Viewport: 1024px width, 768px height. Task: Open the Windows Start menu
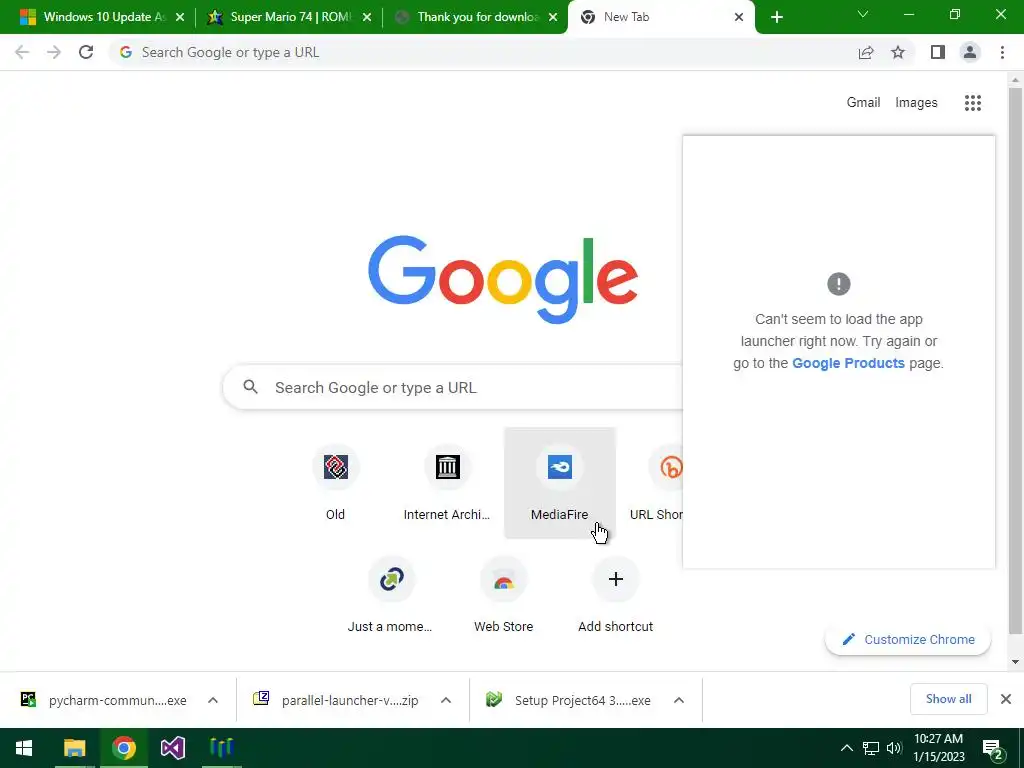[24, 748]
